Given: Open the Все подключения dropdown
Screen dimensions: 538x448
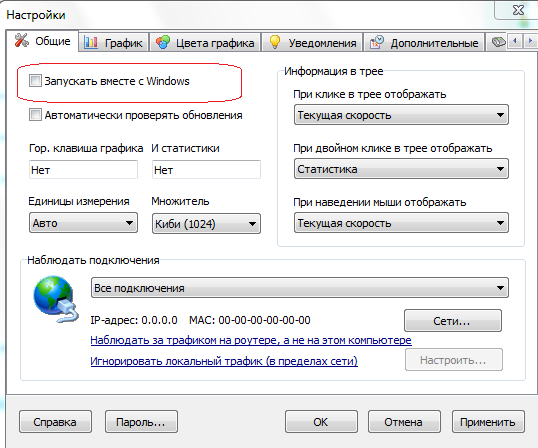Looking at the screenshot, I should coord(300,288).
